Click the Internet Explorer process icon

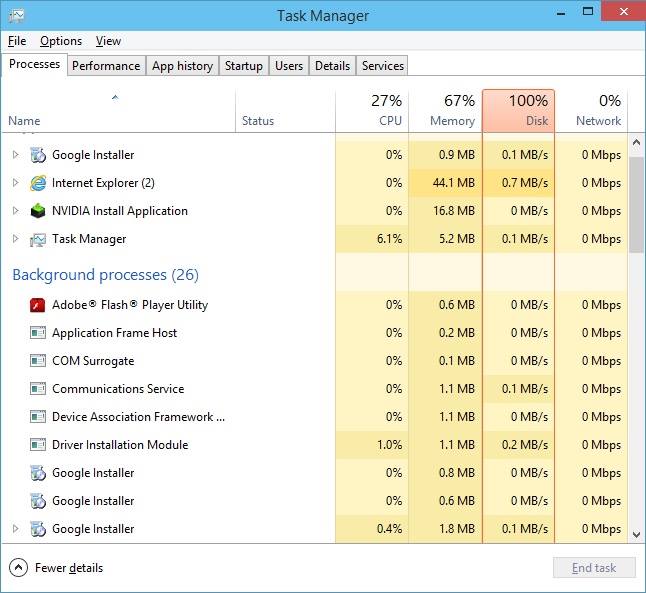(x=38, y=183)
